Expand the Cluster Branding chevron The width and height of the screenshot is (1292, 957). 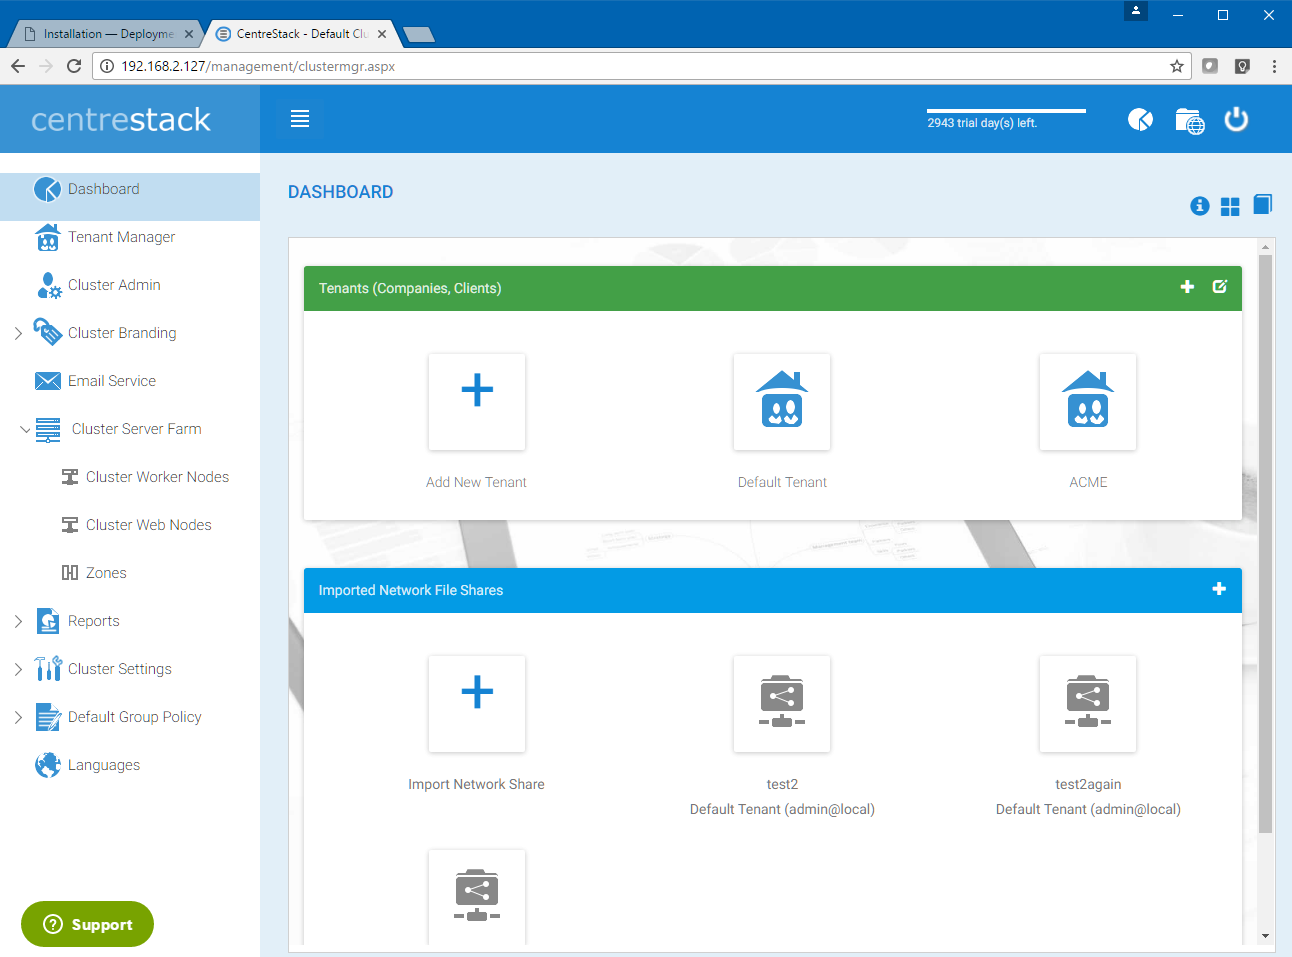(x=18, y=333)
